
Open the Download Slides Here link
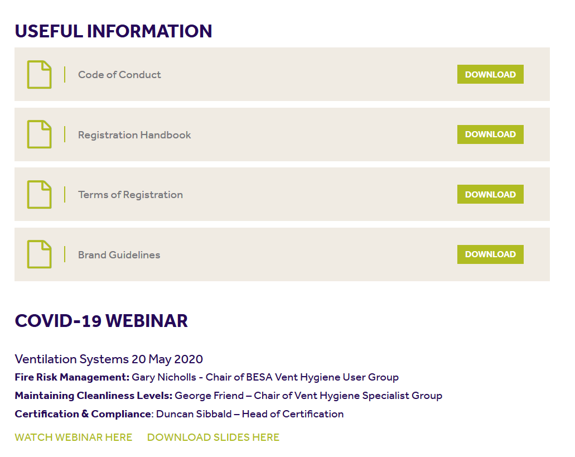pos(213,437)
